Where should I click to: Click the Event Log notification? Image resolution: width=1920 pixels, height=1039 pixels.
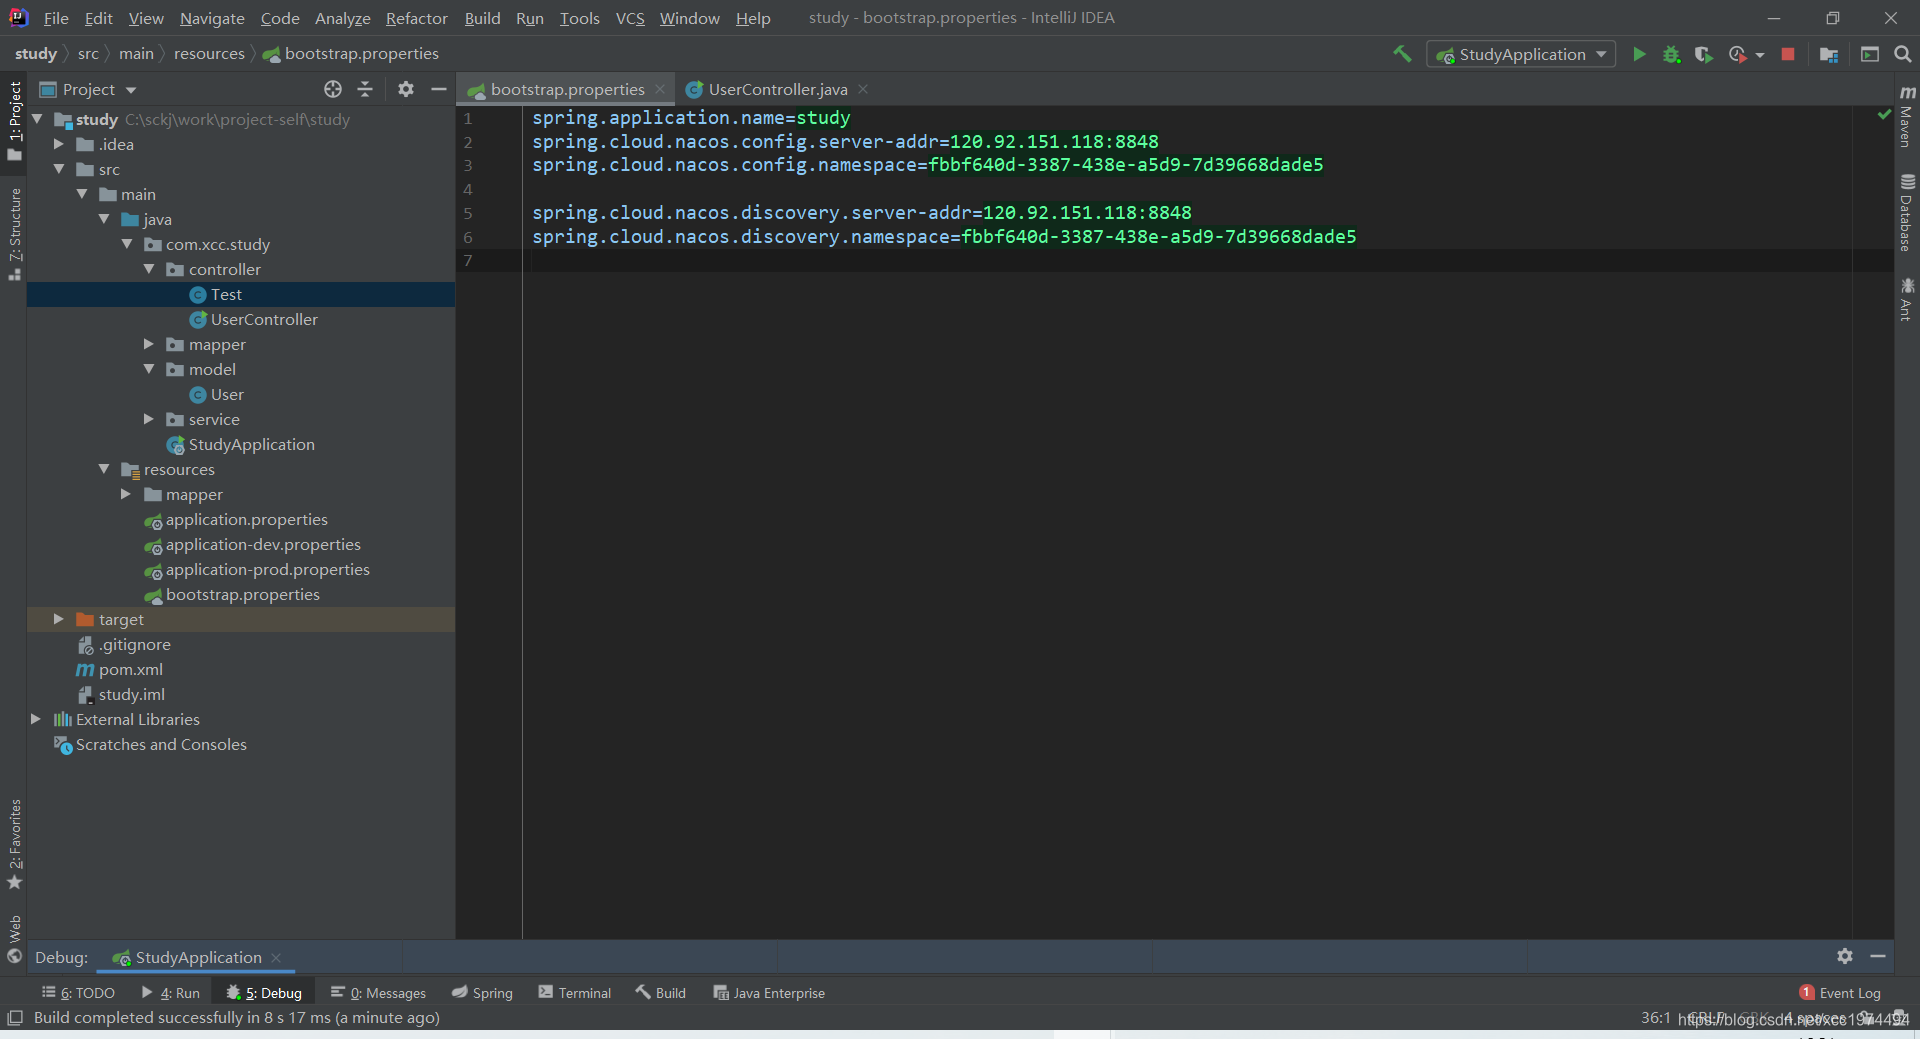pos(1840,993)
